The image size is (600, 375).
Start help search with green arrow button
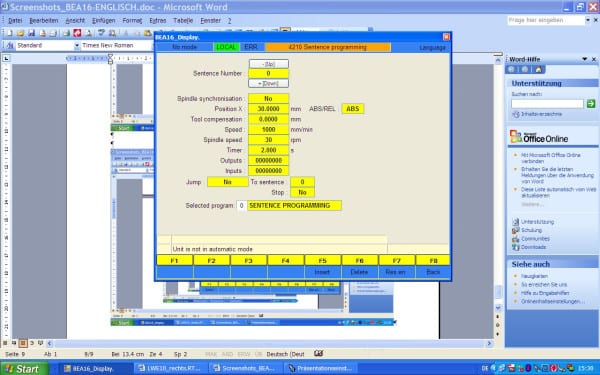click(x=591, y=103)
